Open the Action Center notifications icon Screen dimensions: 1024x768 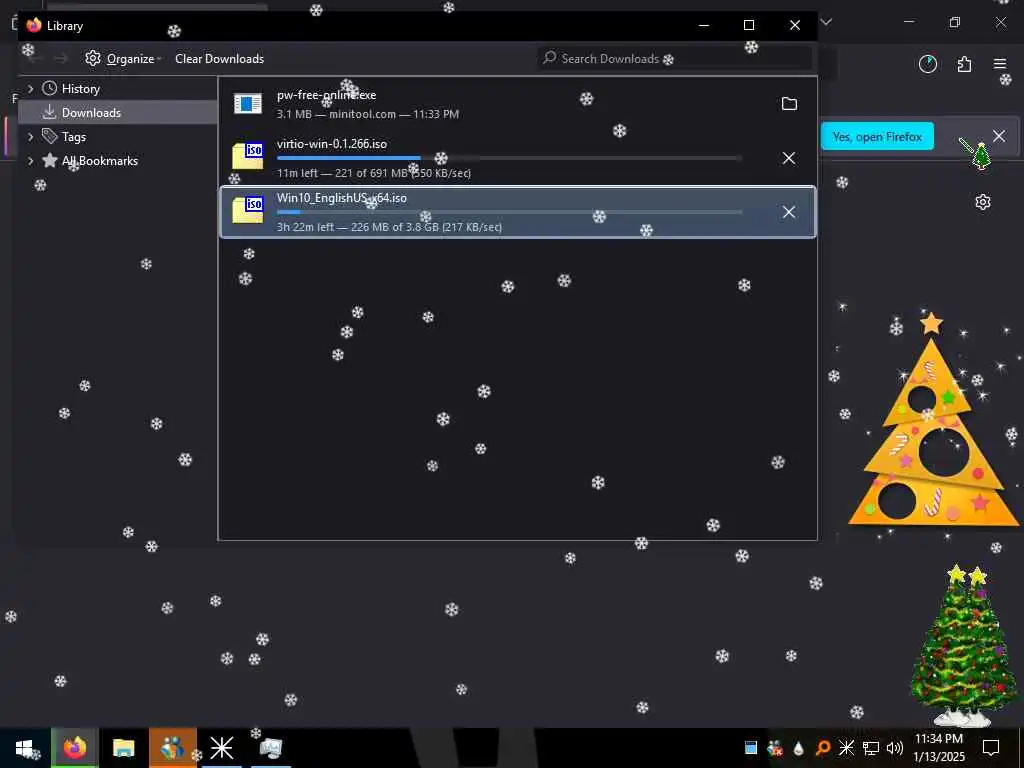coord(991,748)
